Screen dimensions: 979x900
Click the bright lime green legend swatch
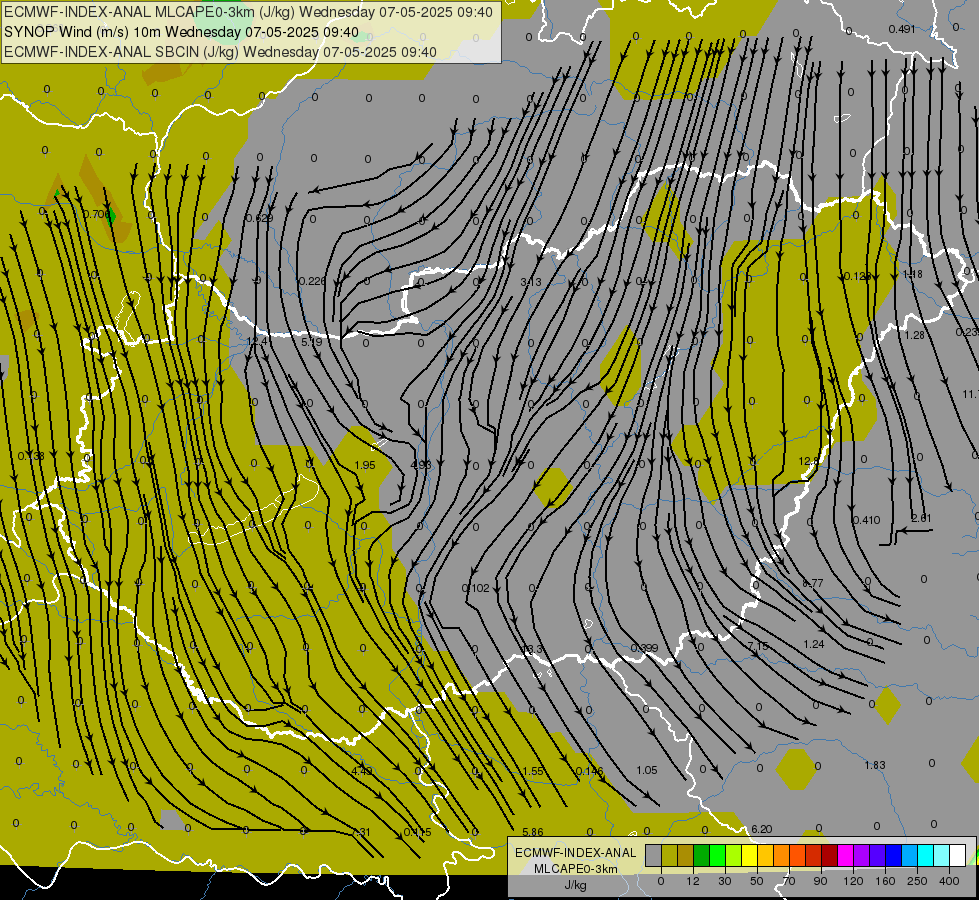(x=717, y=855)
